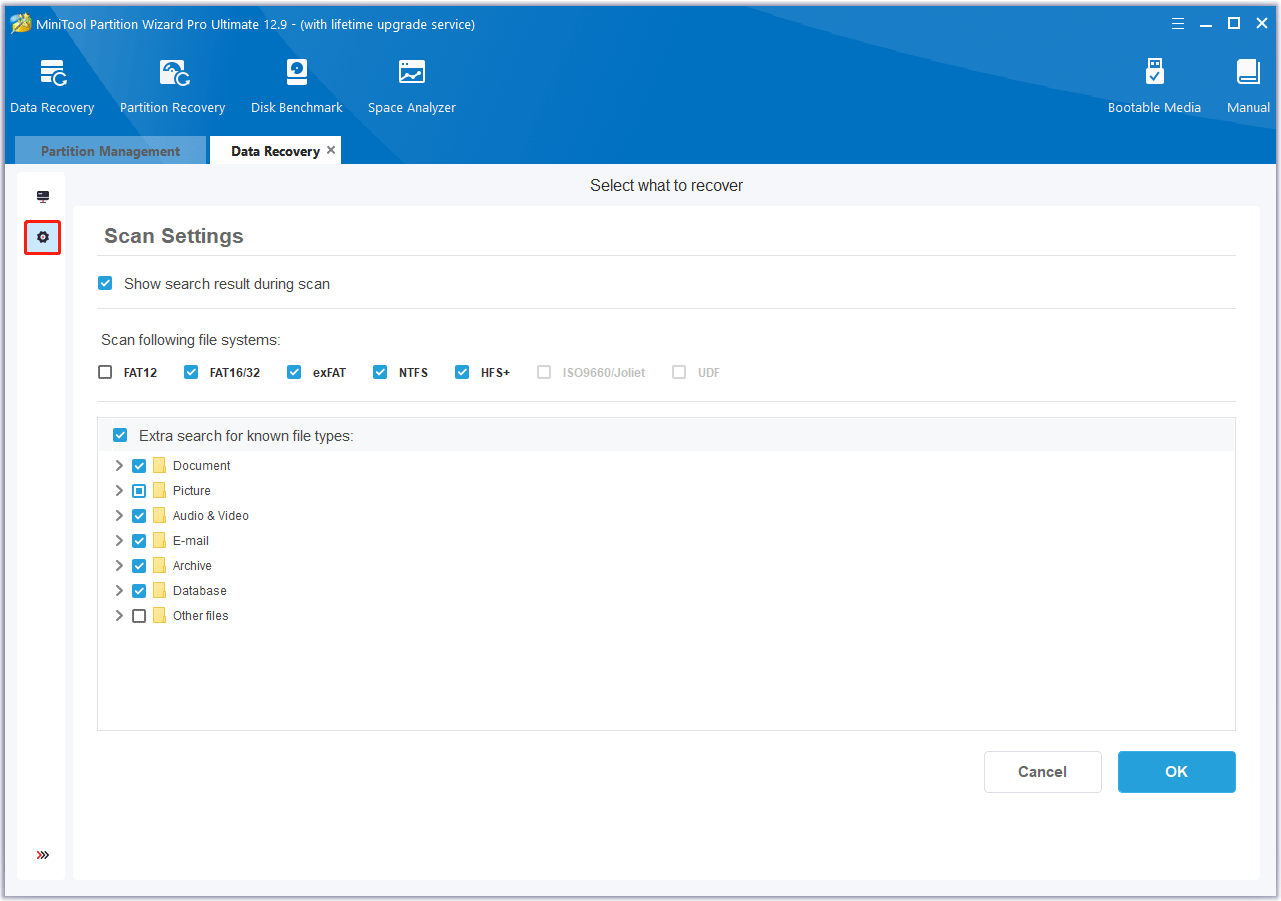The image size is (1281, 901).
Task: Confirm settings with the OK button
Action: click(x=1176, y=772)
